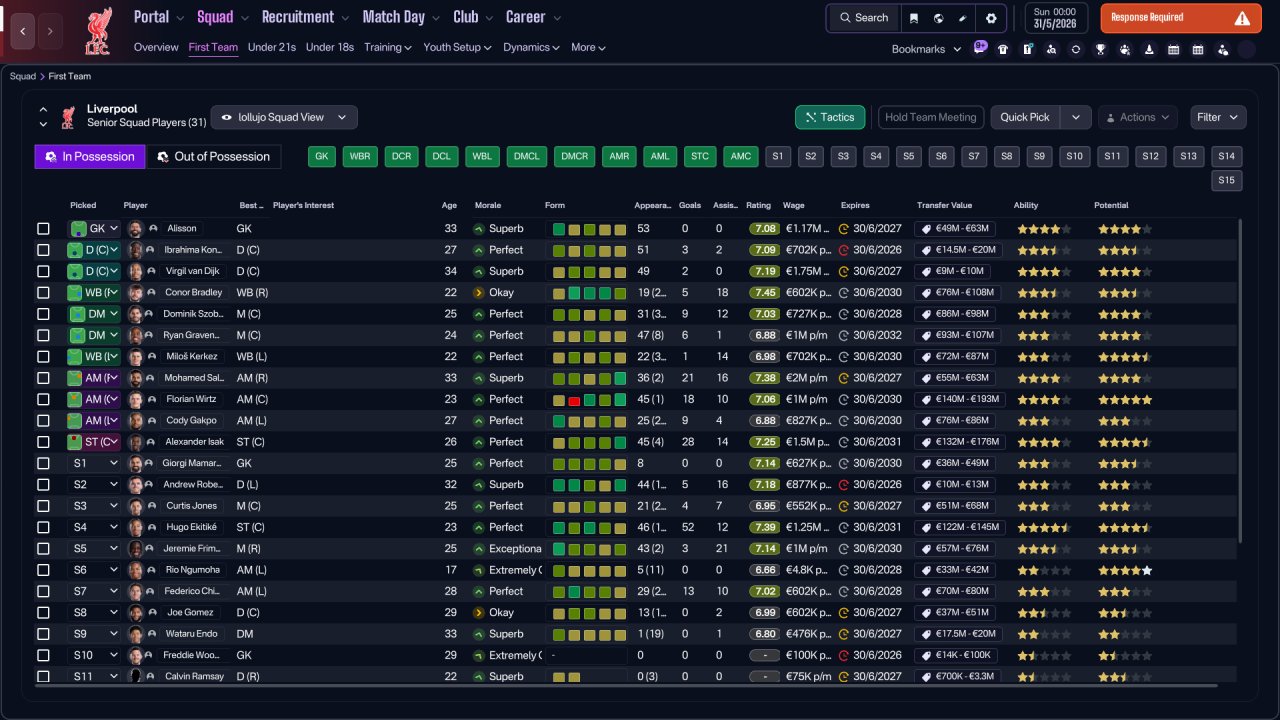
Task: Open the trophy shortcut icon
Action: [x=1100, y=49]
